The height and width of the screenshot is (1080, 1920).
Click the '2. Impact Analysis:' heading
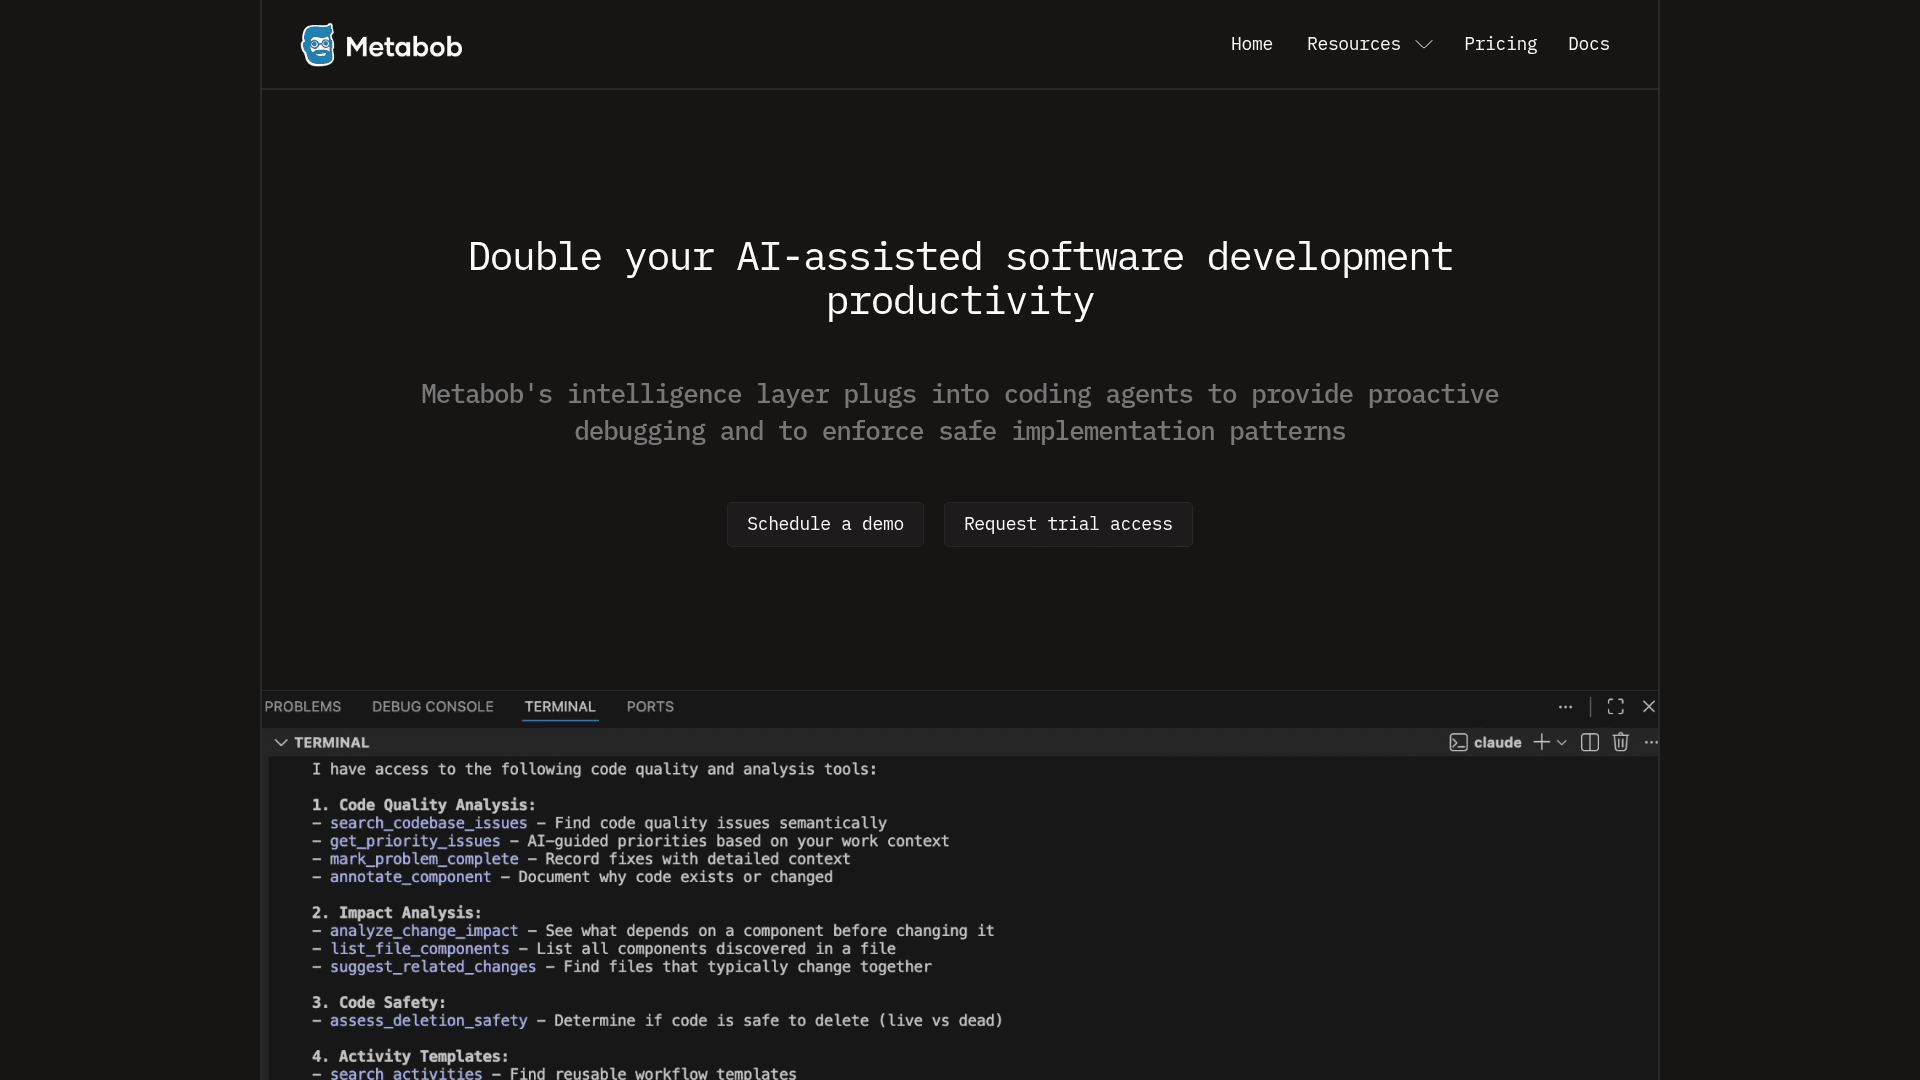click(396, 913)
